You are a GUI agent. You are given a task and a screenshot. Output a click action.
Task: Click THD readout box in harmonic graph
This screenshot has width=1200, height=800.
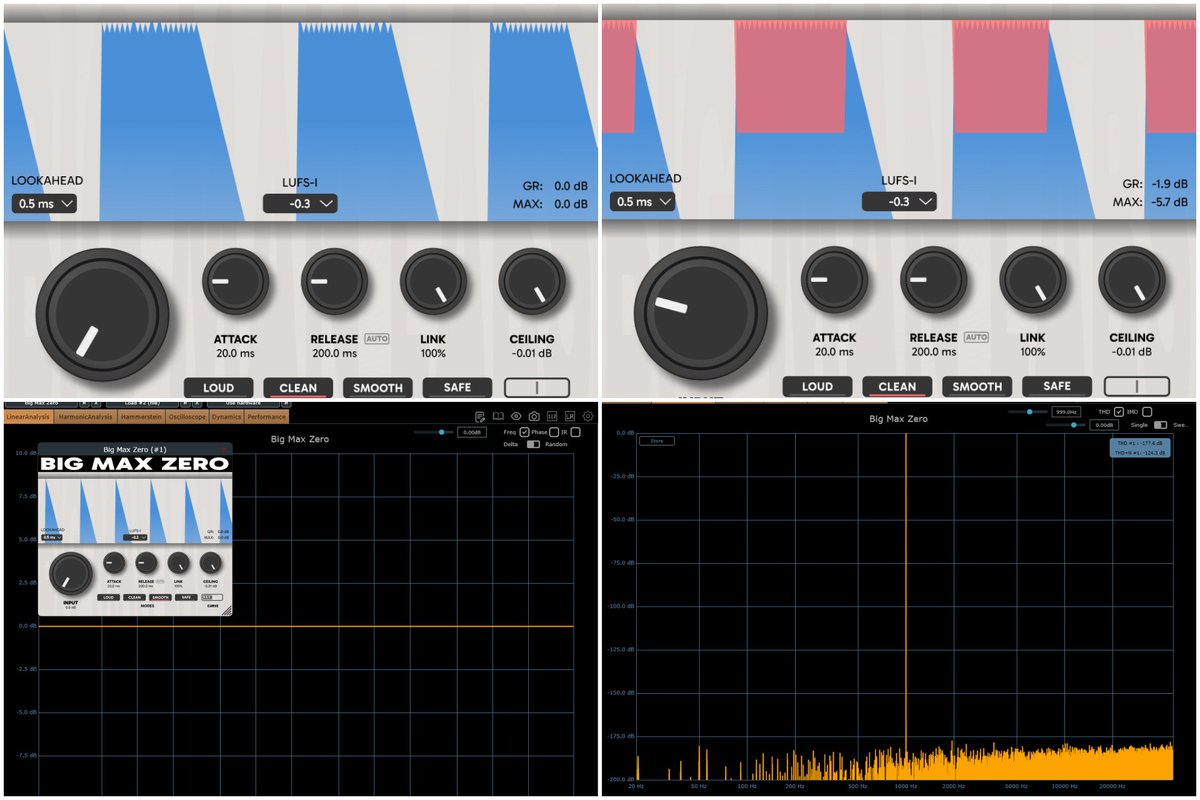(x=1140, y=450)
